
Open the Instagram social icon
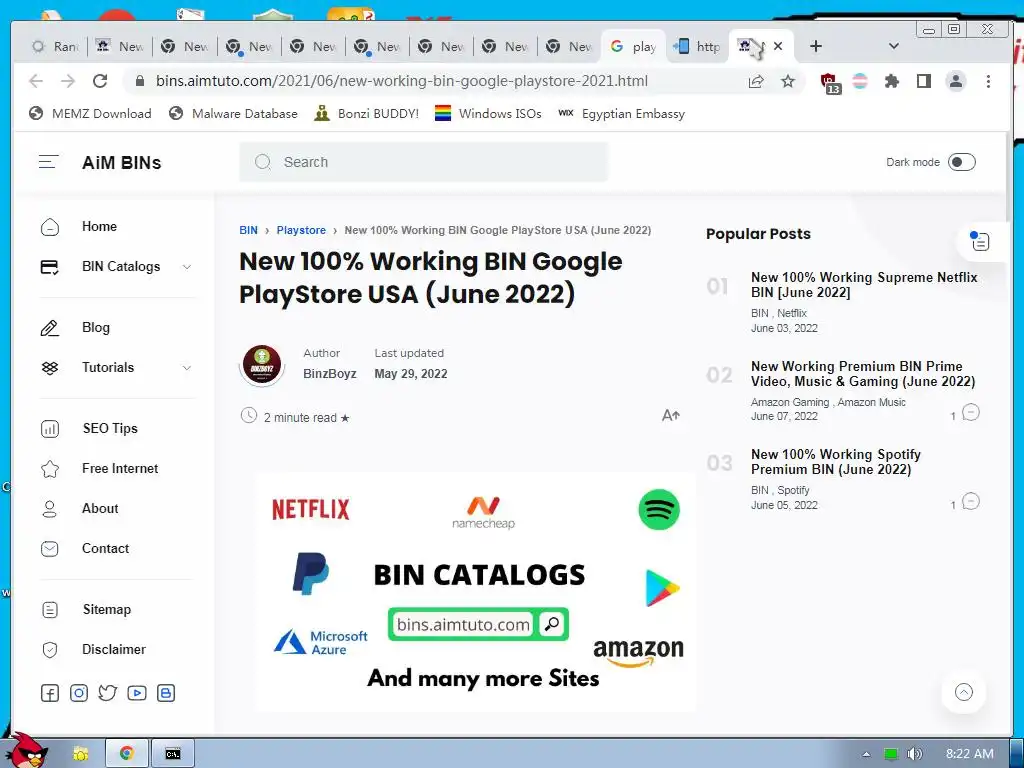click(x=79, y=693)
